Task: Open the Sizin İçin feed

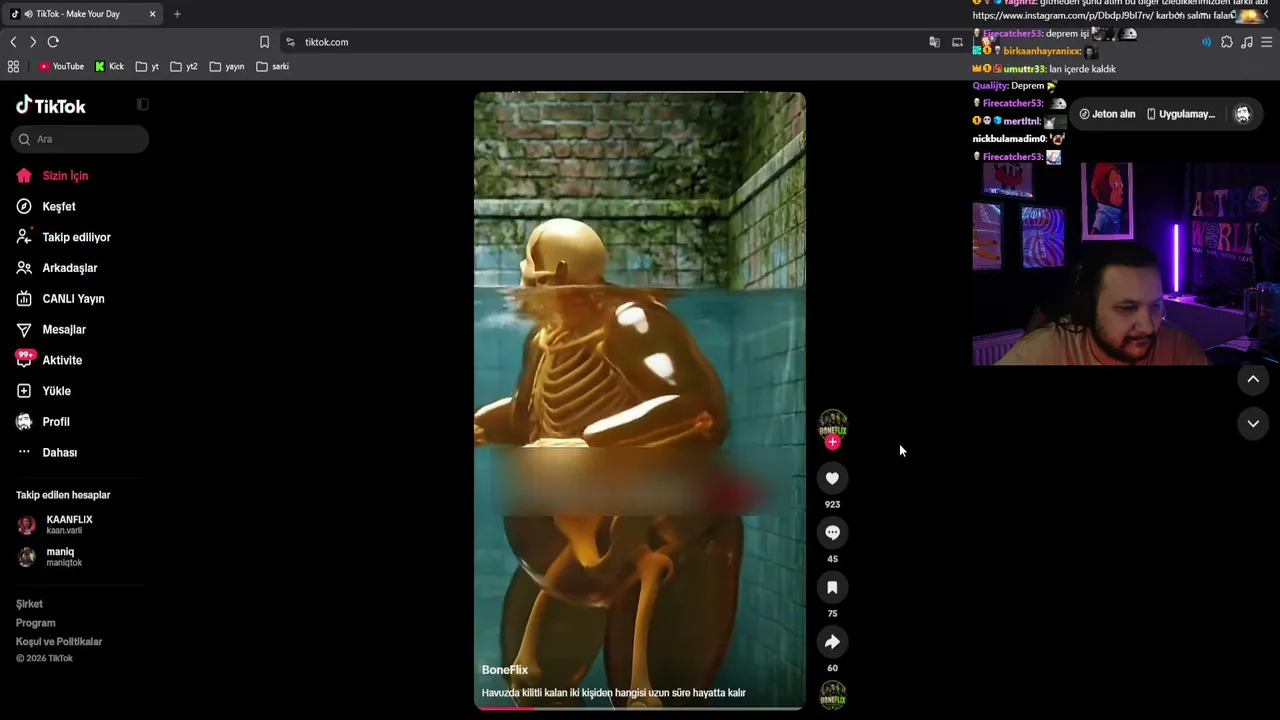Action: tap(65, 176)
